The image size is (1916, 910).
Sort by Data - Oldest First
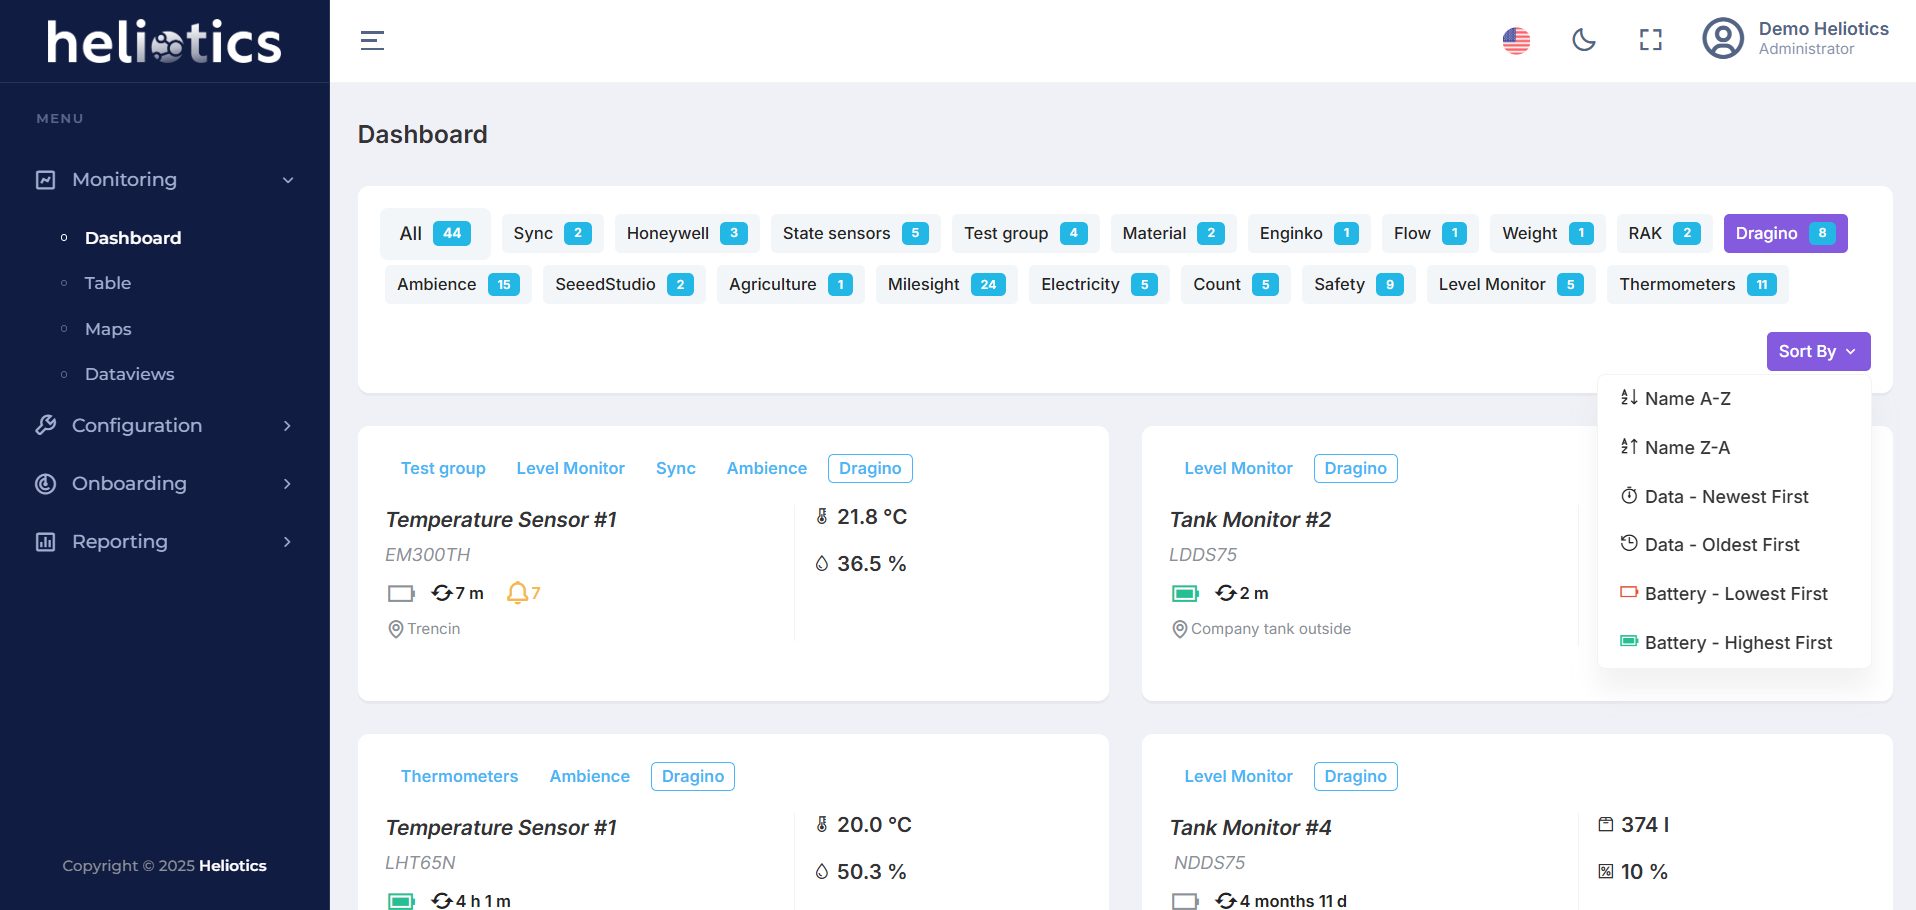click(x=1734, y=545)
